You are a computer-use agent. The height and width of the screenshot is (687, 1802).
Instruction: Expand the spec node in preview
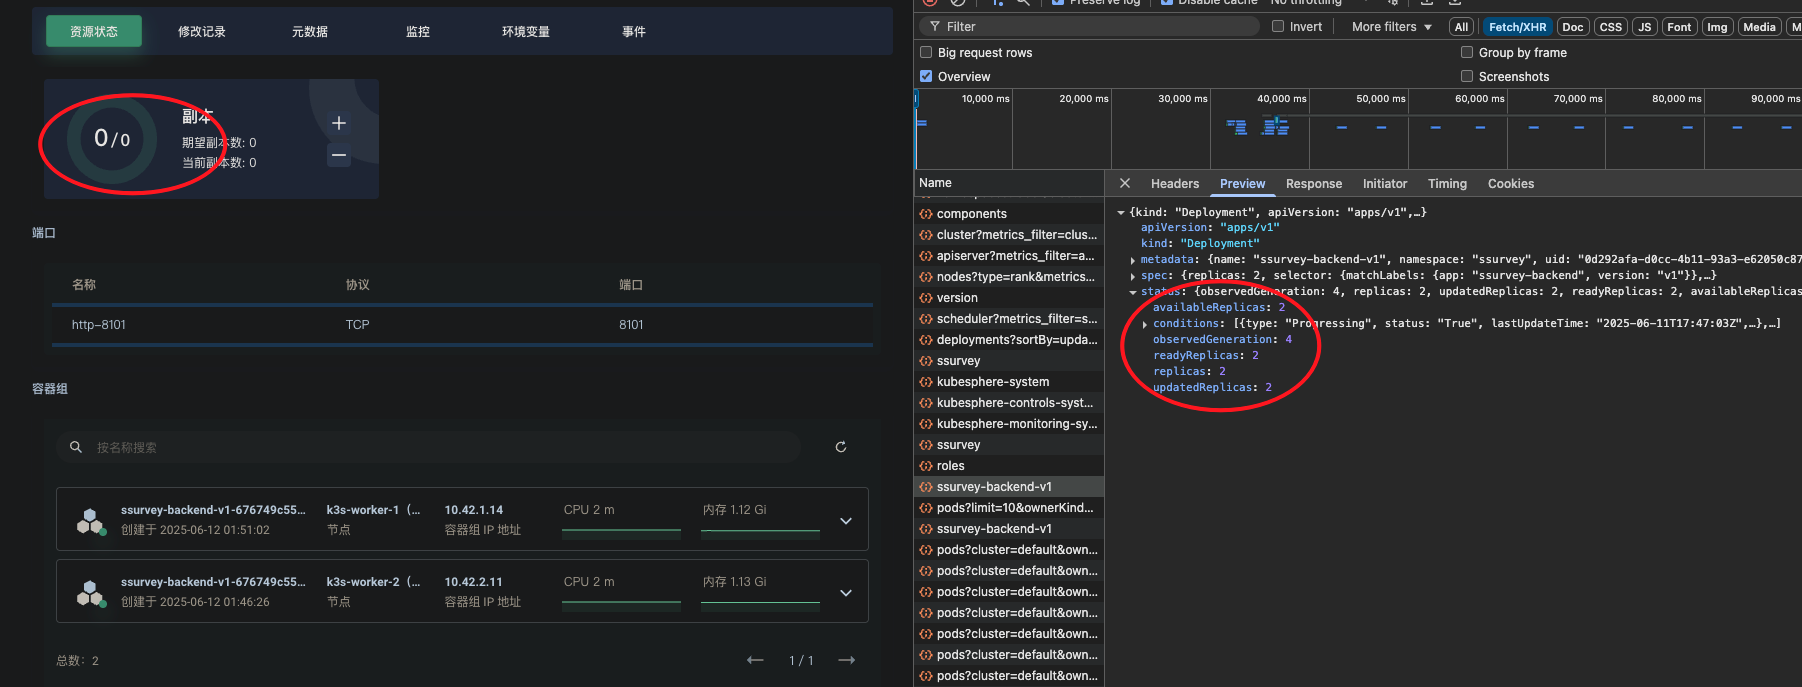[1133, 276]
